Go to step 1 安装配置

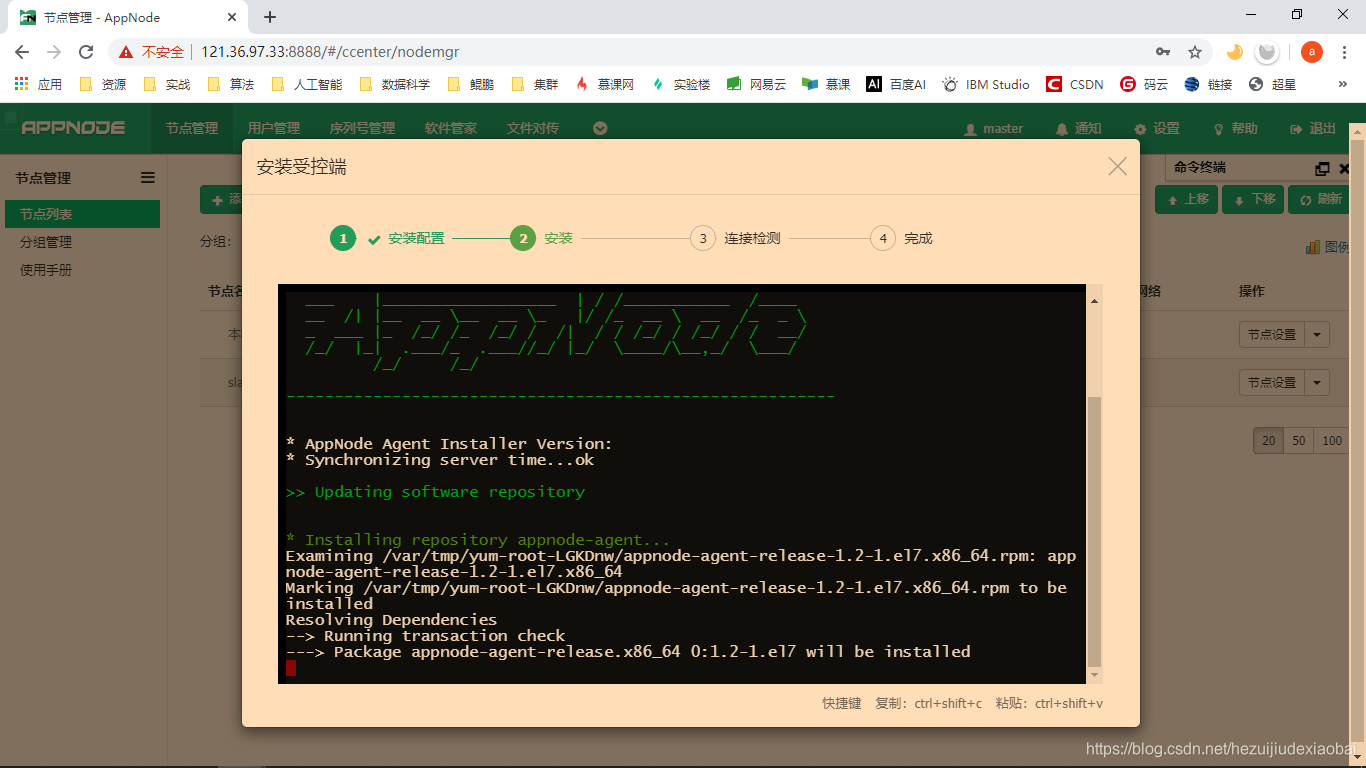coord(388,238)
